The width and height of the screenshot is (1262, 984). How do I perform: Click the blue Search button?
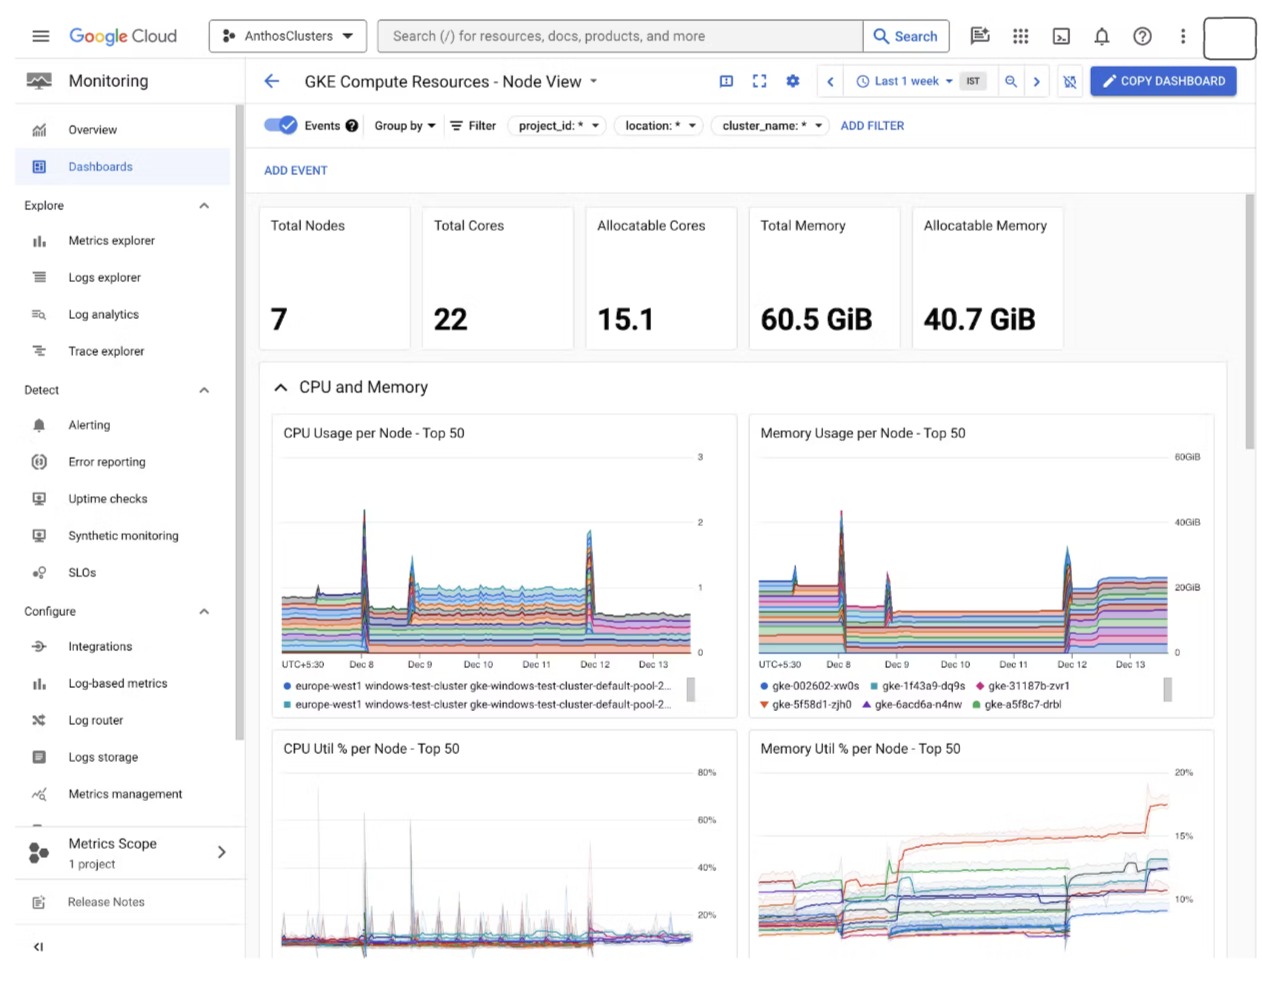906,36
